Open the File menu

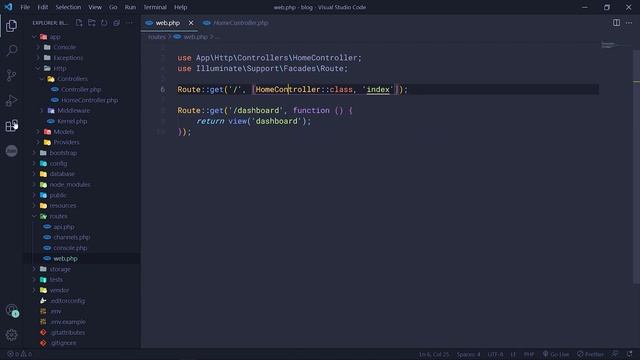(x=25, y=7)
